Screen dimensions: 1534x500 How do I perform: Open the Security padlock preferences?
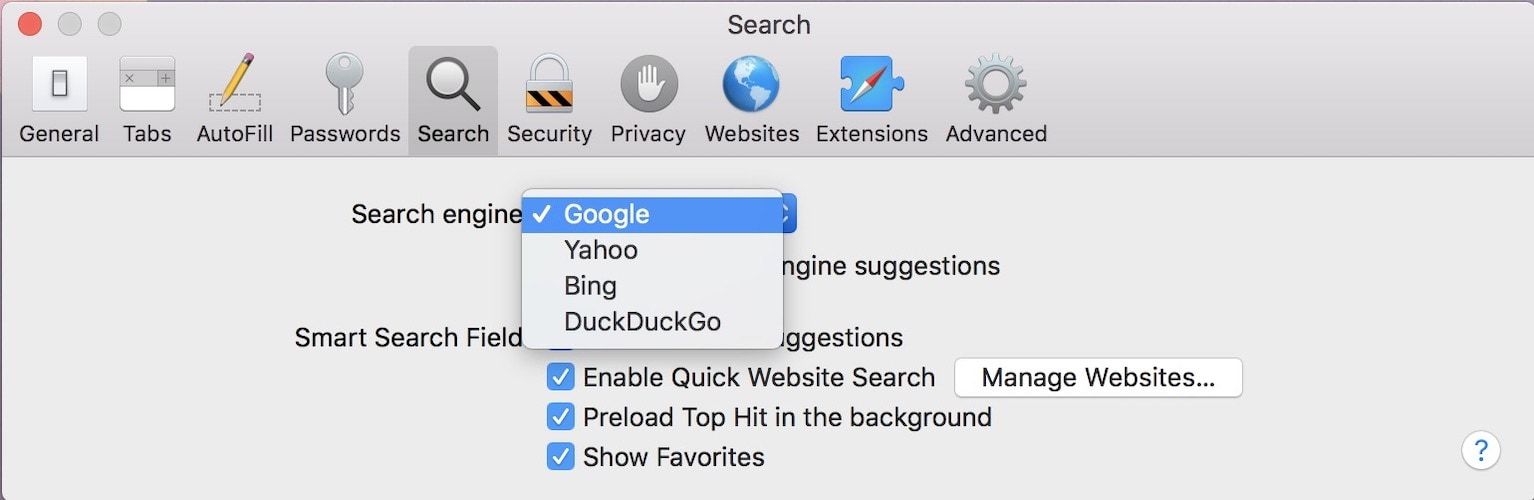tap(549, 101)
